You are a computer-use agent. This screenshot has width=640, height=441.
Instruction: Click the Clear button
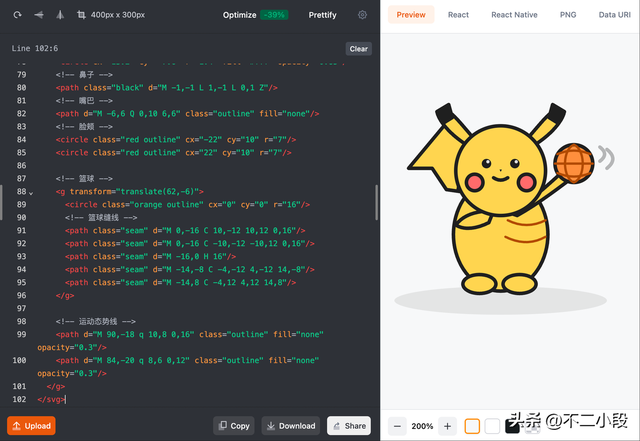(x=358, y=49)
